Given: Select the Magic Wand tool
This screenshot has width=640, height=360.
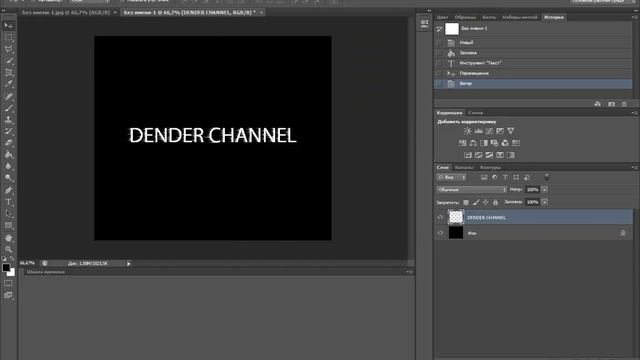Looking at the screenshot, I should point(9,61).
